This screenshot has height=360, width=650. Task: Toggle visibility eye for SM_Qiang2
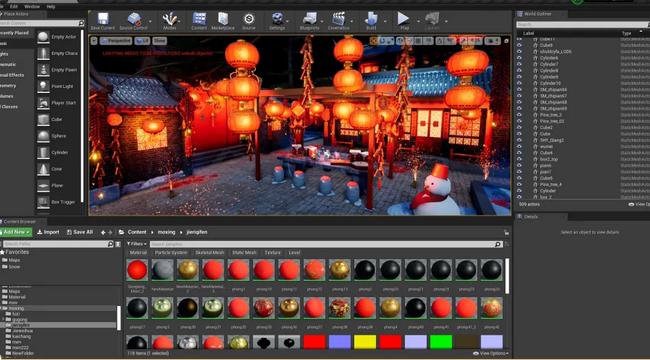coord(519,140)
